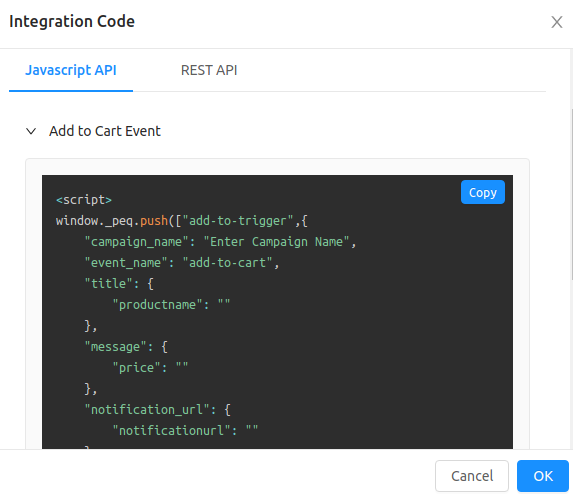This screenshot has width=573, height=499.
Task: Click the "message" code line
Action: pyautogui.click(x=126, y=347)
